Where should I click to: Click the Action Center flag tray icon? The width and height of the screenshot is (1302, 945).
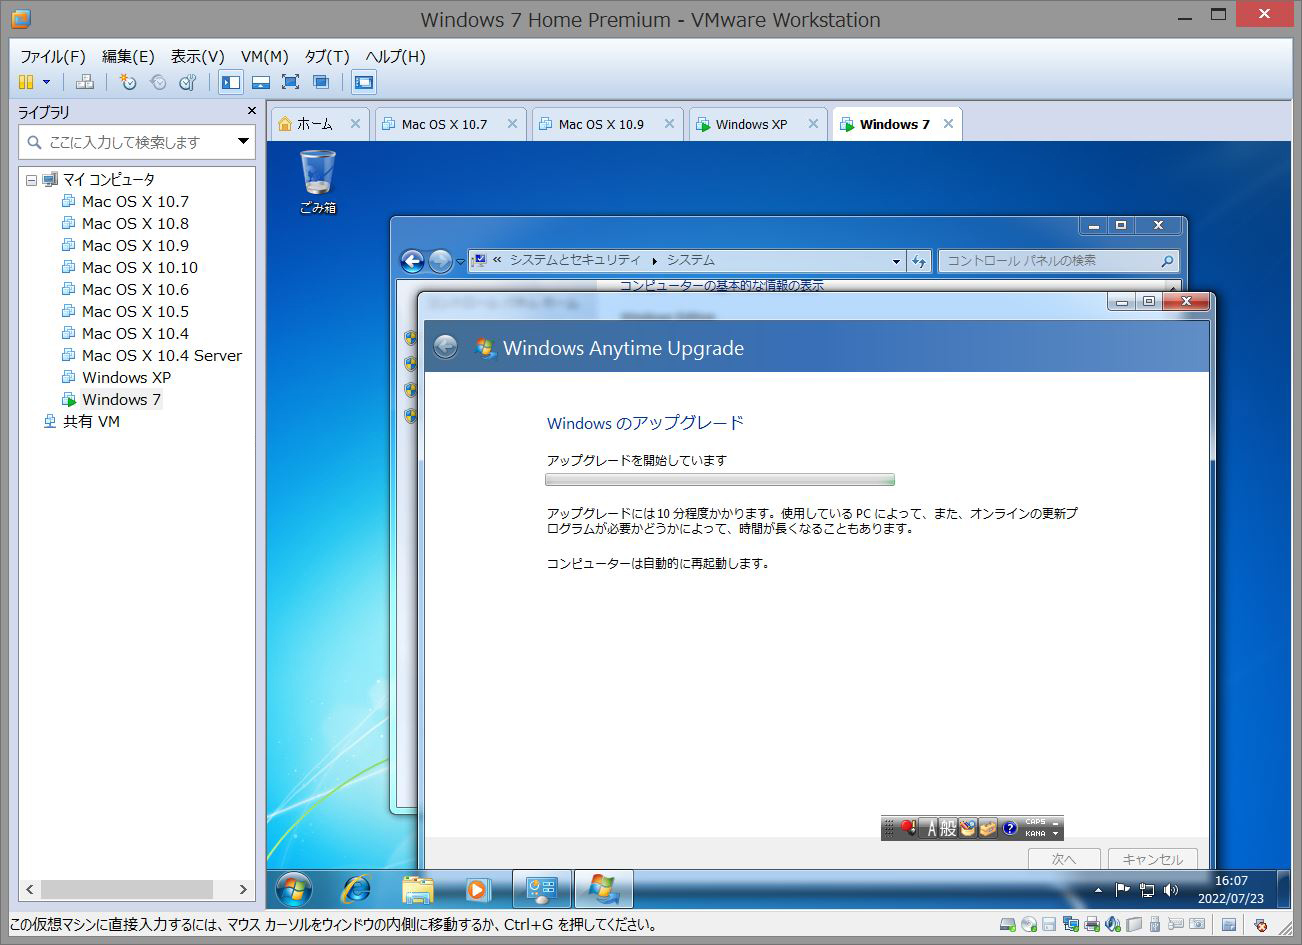coord(1122,889)
